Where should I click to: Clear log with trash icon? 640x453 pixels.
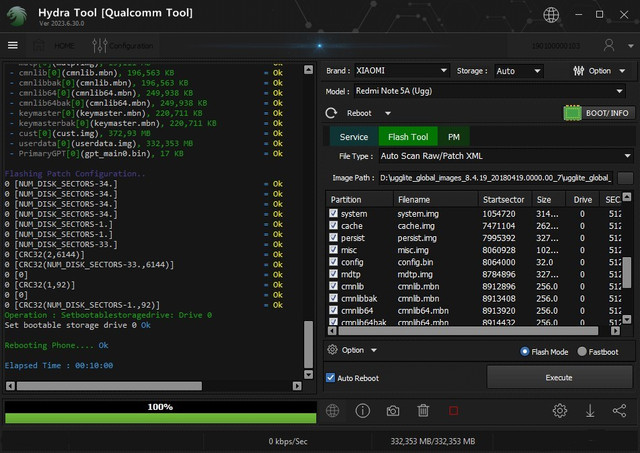coord(423,411)
